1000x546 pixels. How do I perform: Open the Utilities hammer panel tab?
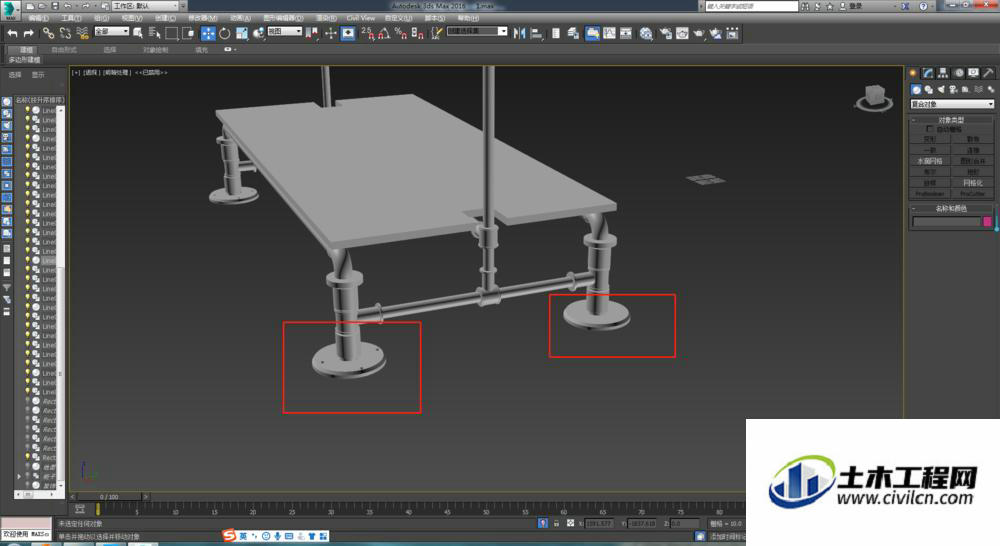988,73
